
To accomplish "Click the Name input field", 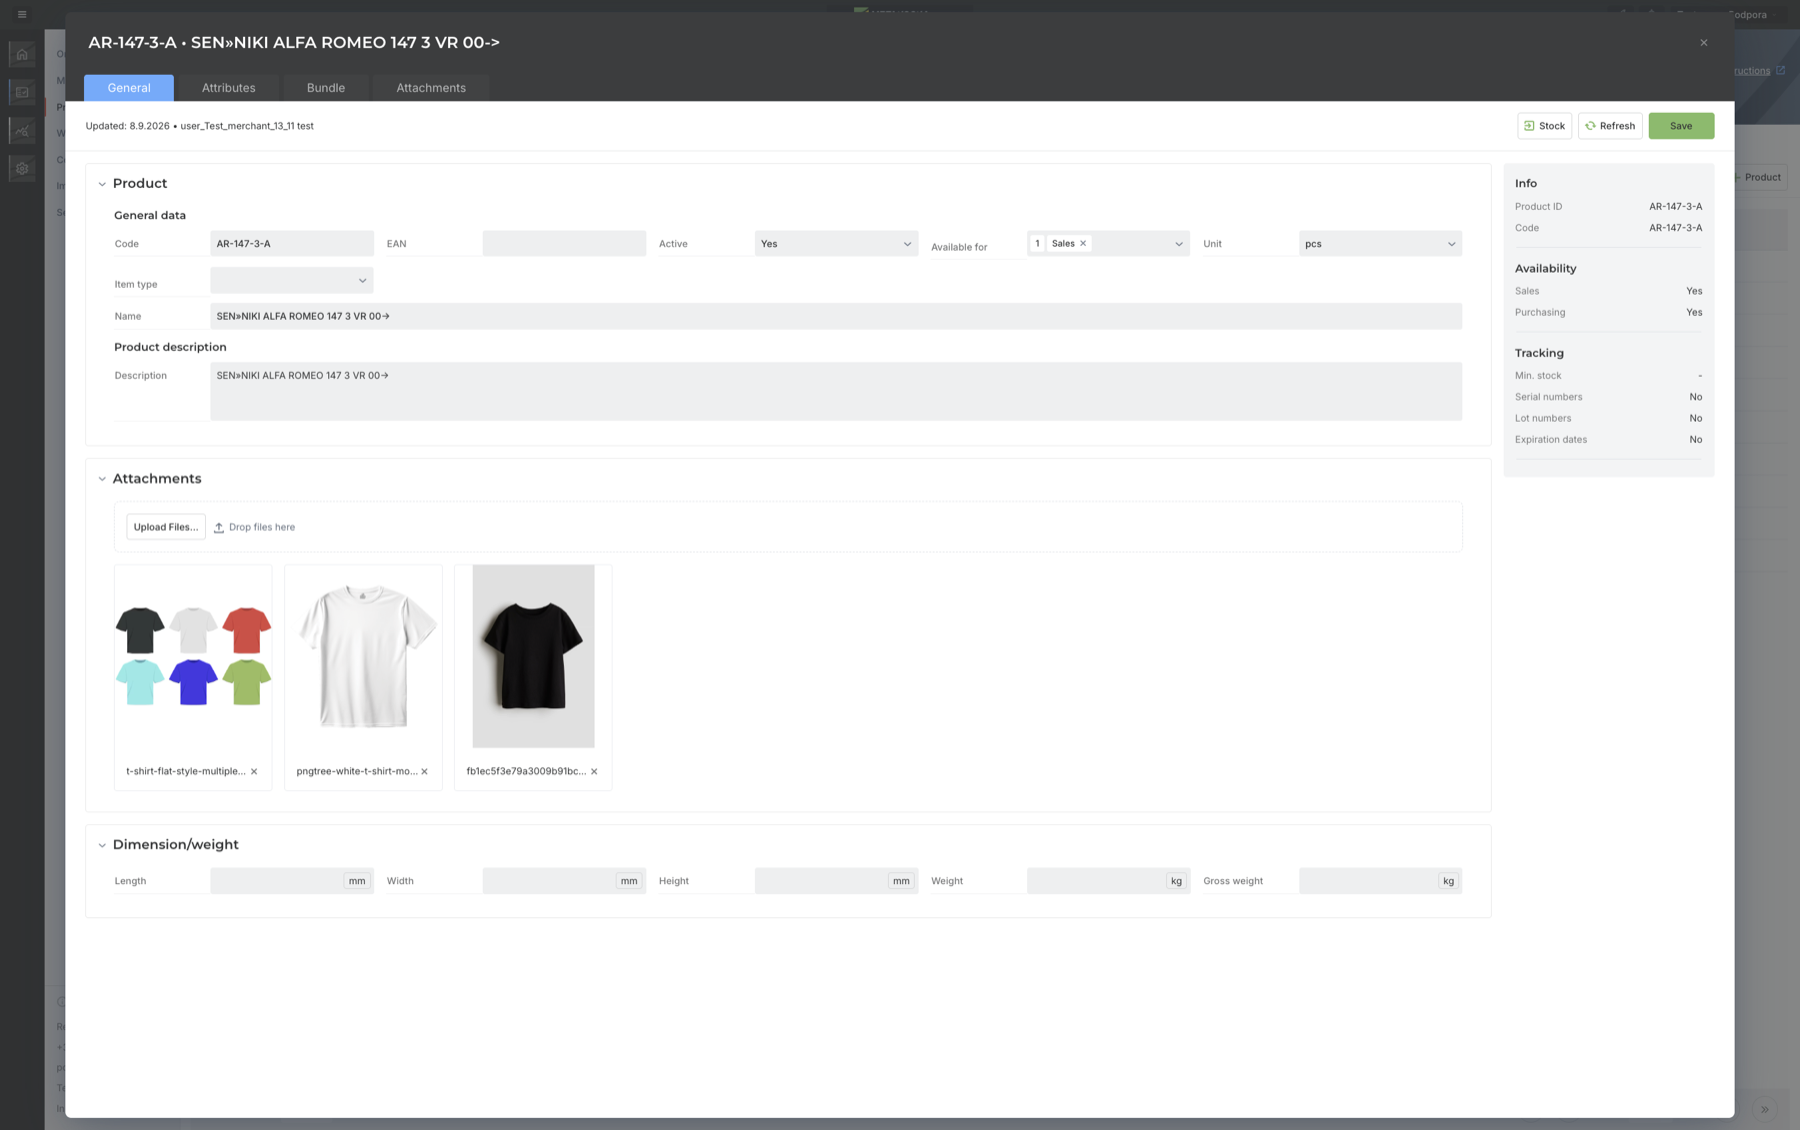I will 836,316.
